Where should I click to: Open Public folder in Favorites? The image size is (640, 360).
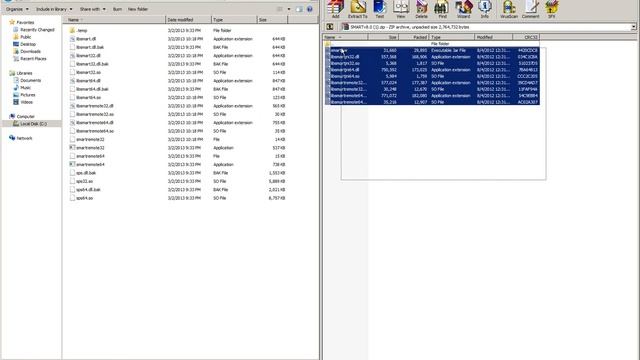point(22,37)
